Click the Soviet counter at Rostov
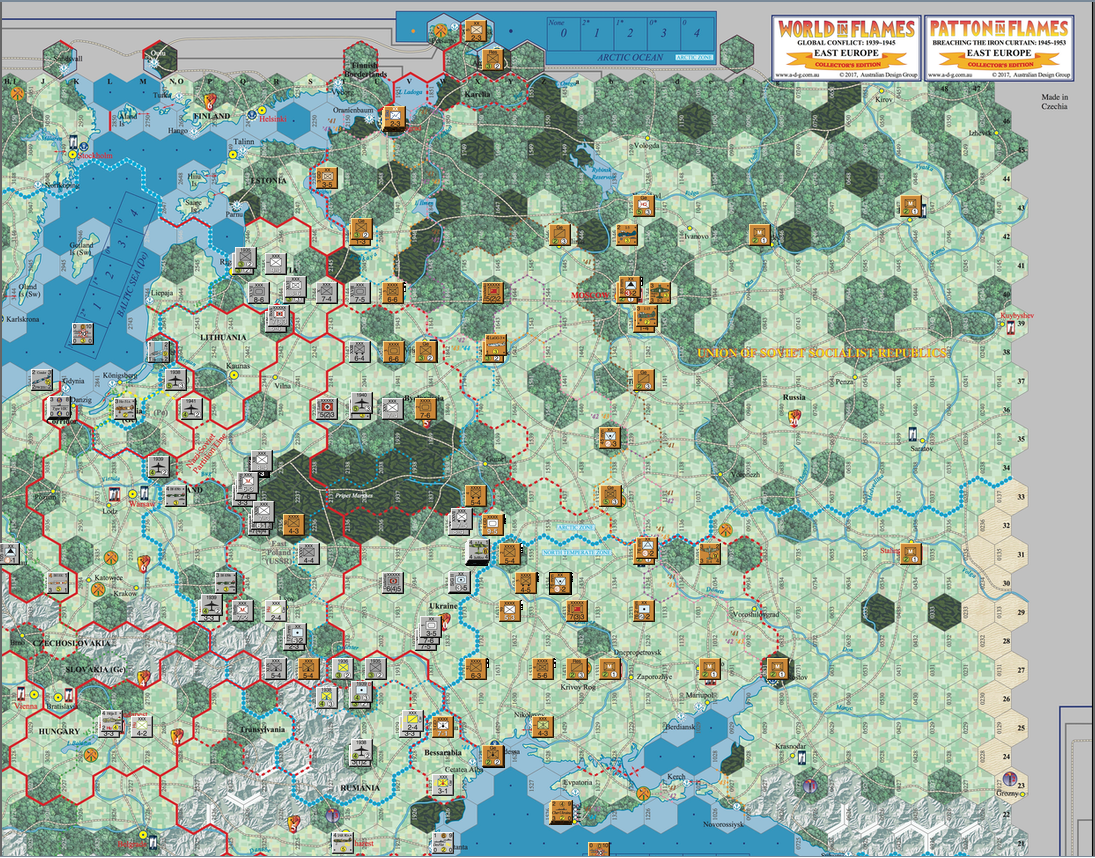 pyautogui.click(x=777, y=669)
